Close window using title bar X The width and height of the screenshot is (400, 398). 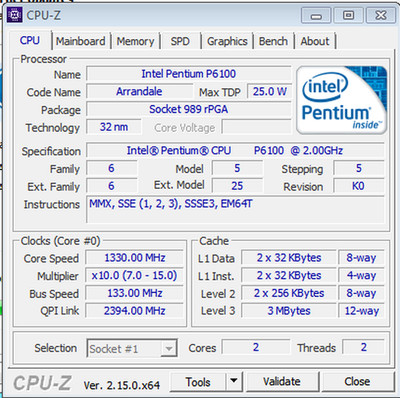coord(381,15)
